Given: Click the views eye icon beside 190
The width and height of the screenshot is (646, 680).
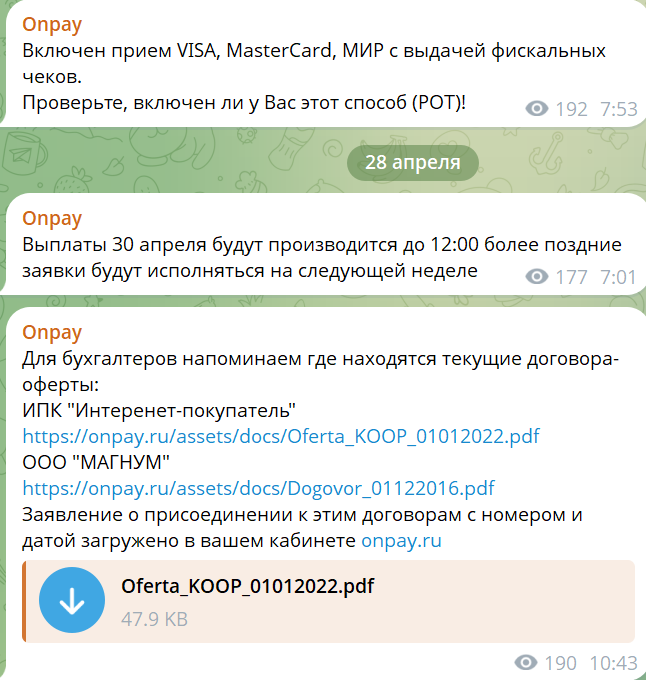Looking at the screenshot, I should tap(525, 662).
